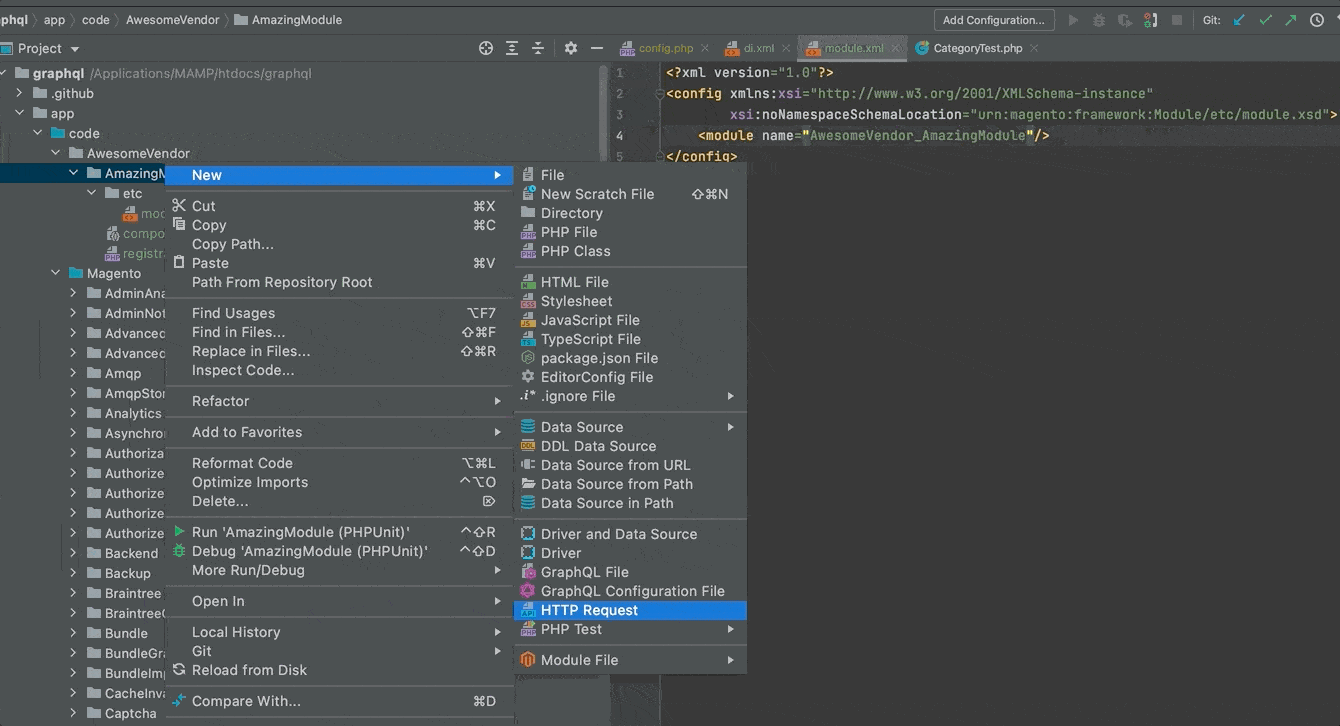1340x726 pixels.
Task: Click the Expand All icon in Project panel
Action: [512, 48]
